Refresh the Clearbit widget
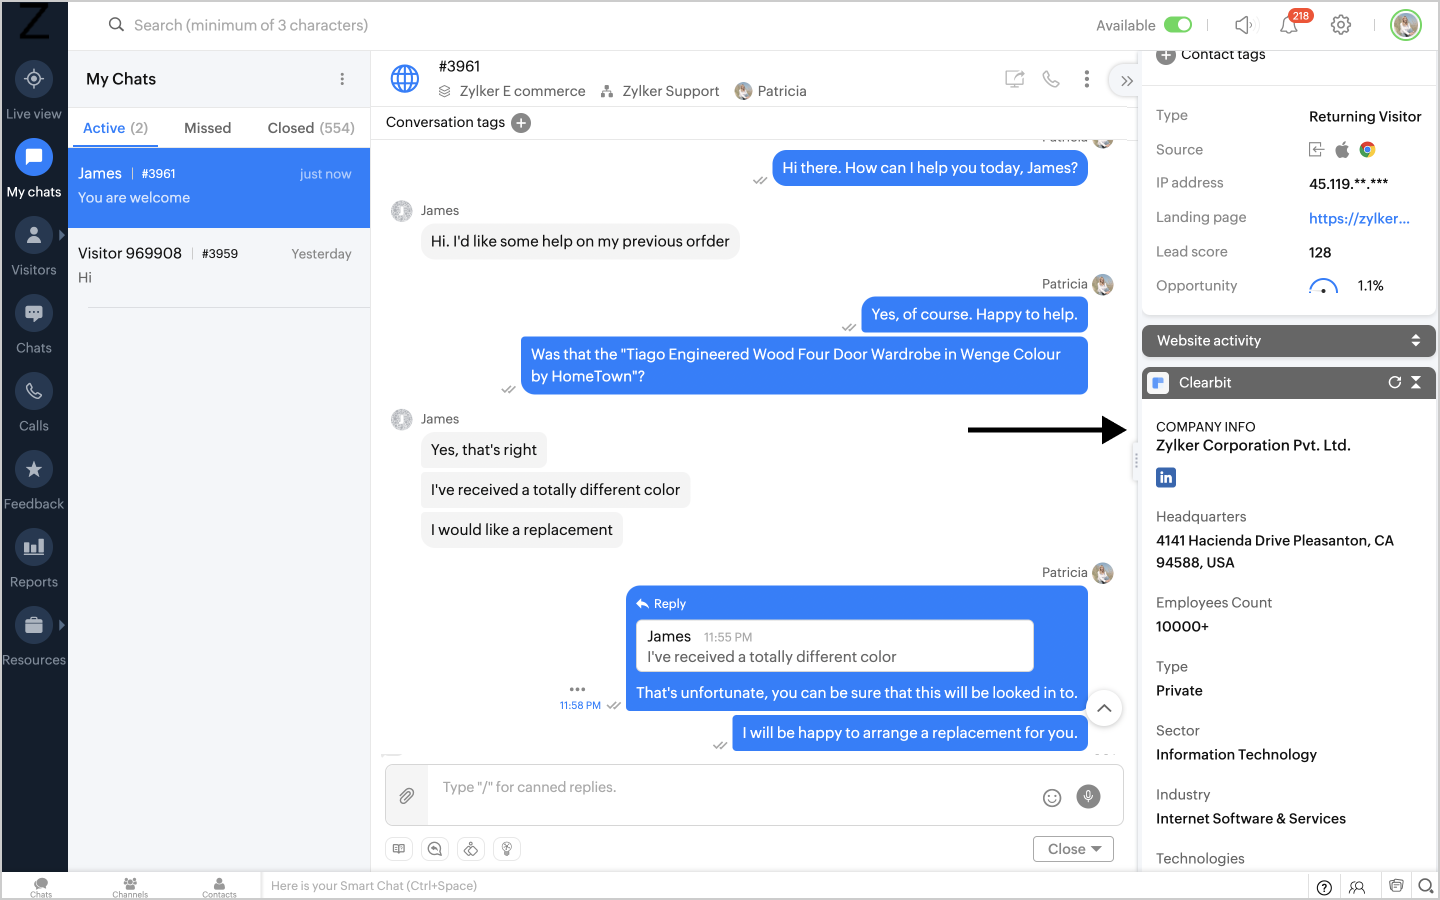The height and width of the screenshot is (900, 1440). (1395, 383)
